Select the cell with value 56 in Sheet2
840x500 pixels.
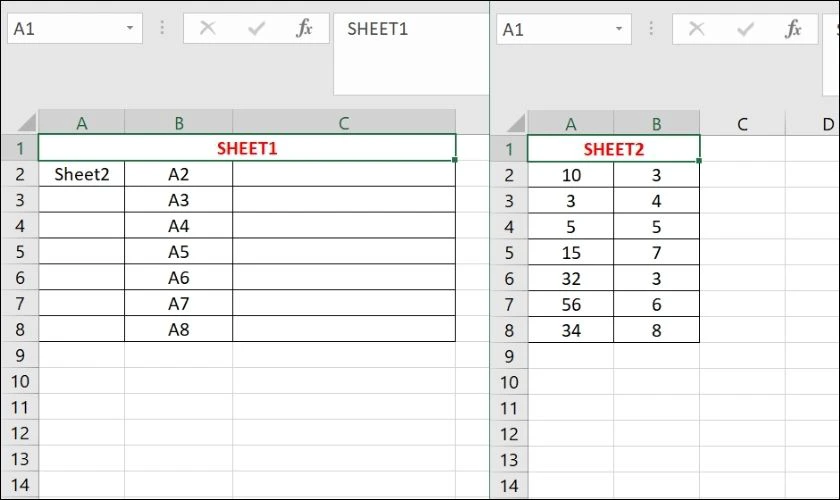coord(571,304)
